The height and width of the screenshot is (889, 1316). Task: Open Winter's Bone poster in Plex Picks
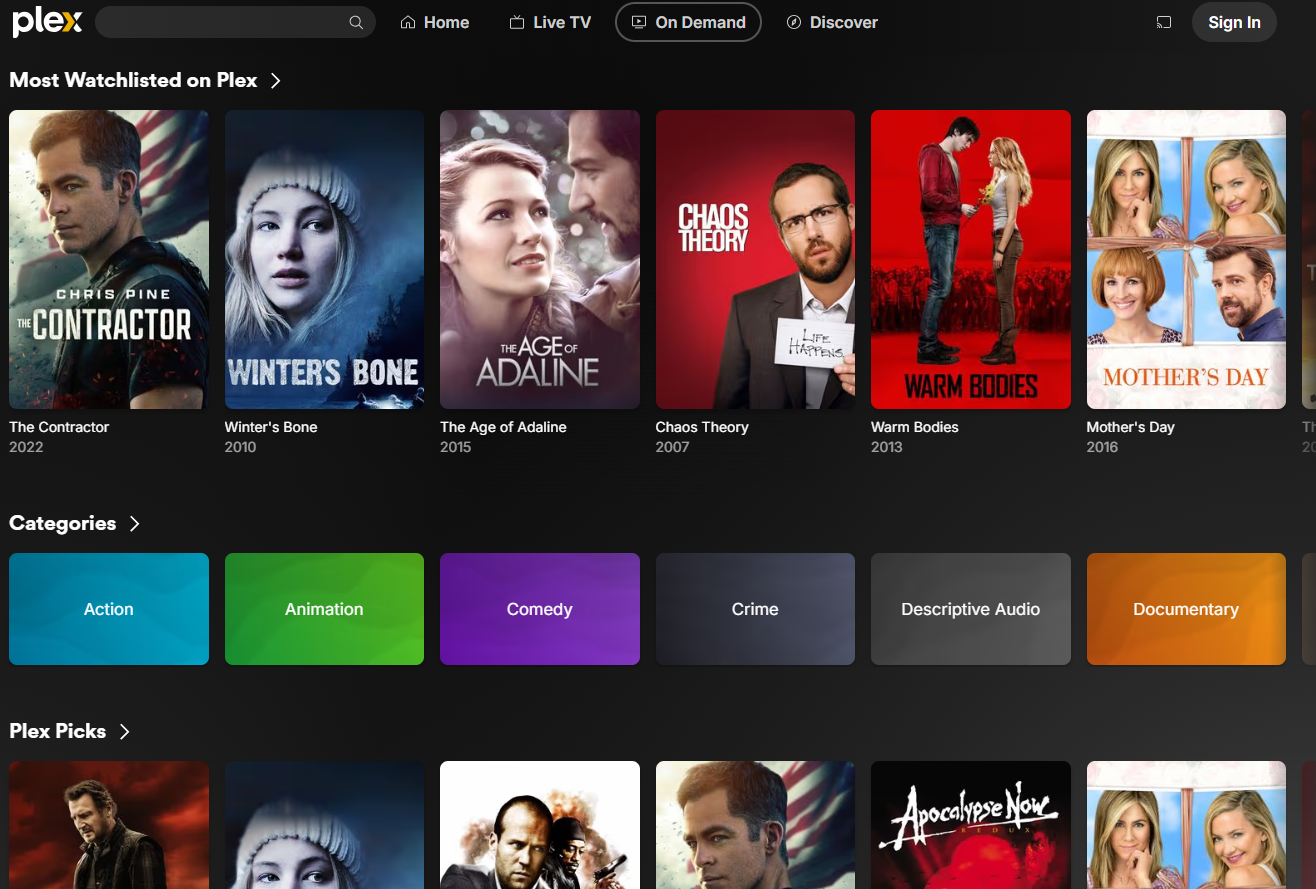coord(324,825)
